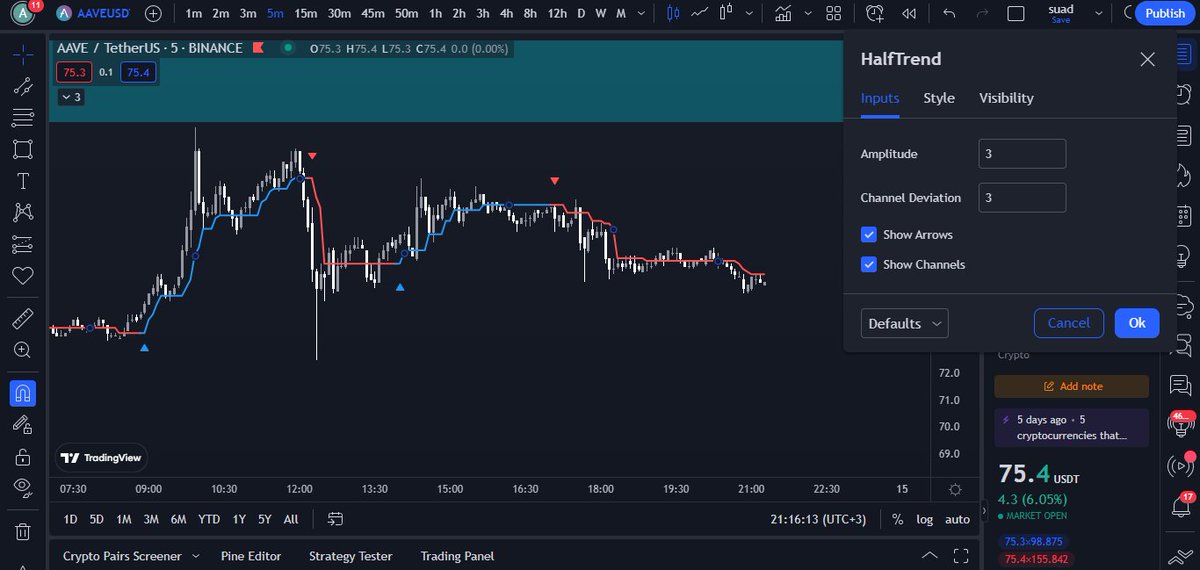Open chart settings gear on the time axis
This screenshot has height=570, width=1200.
click(955, 489)
